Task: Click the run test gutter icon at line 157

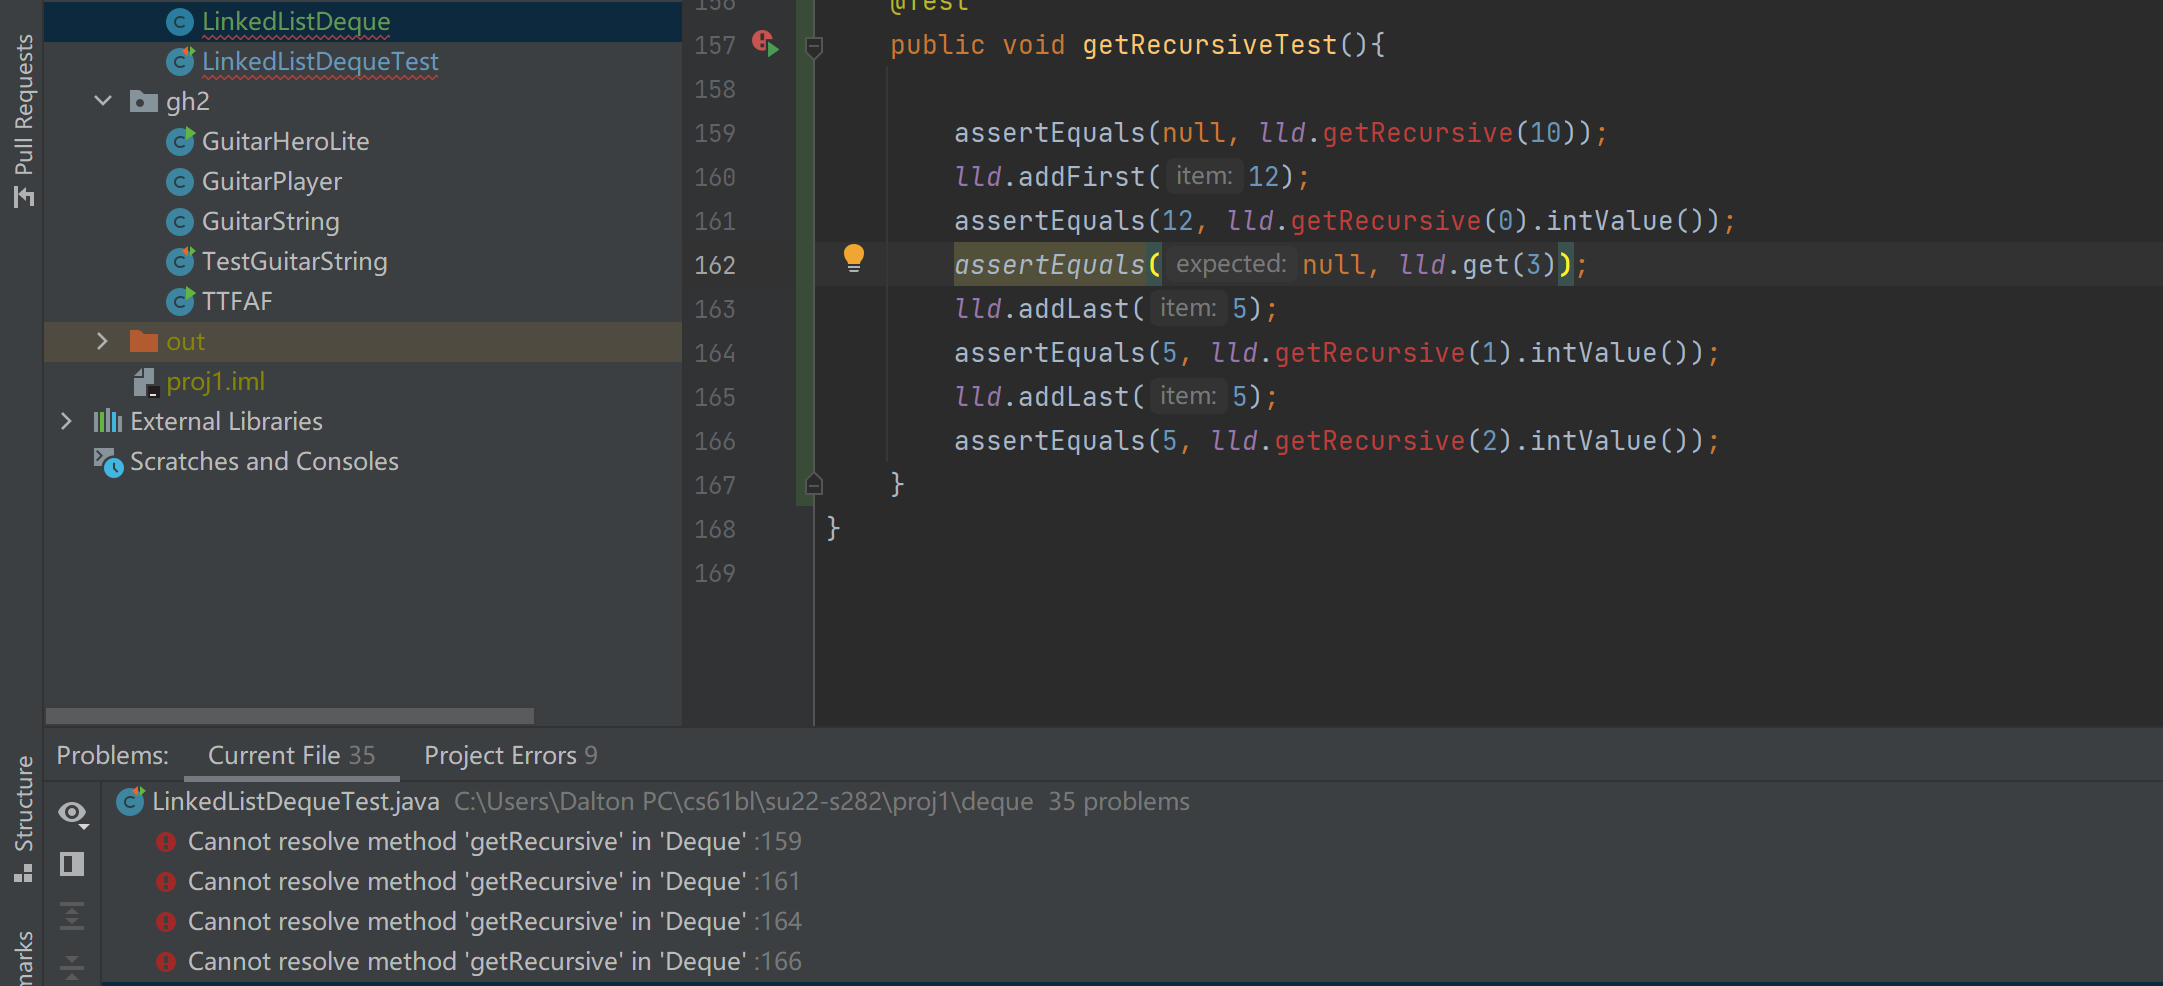Action: click(x=766, y=44)
